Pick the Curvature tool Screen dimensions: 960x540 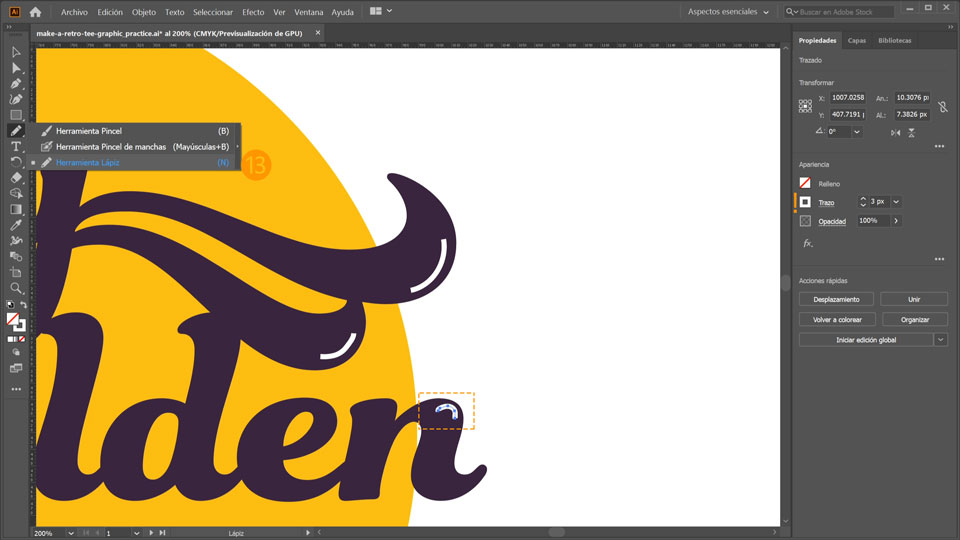pos(16,99)
